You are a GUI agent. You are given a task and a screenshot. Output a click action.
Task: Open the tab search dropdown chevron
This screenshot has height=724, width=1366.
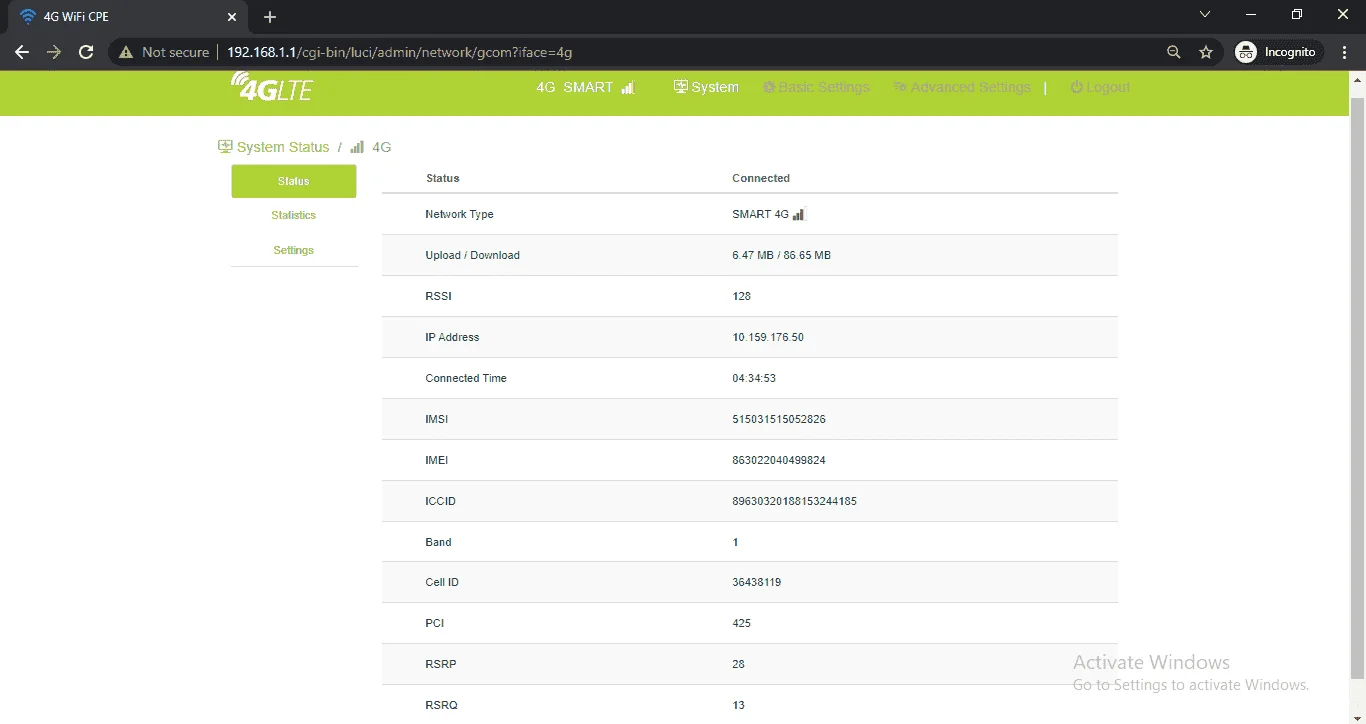point(1205,14)
